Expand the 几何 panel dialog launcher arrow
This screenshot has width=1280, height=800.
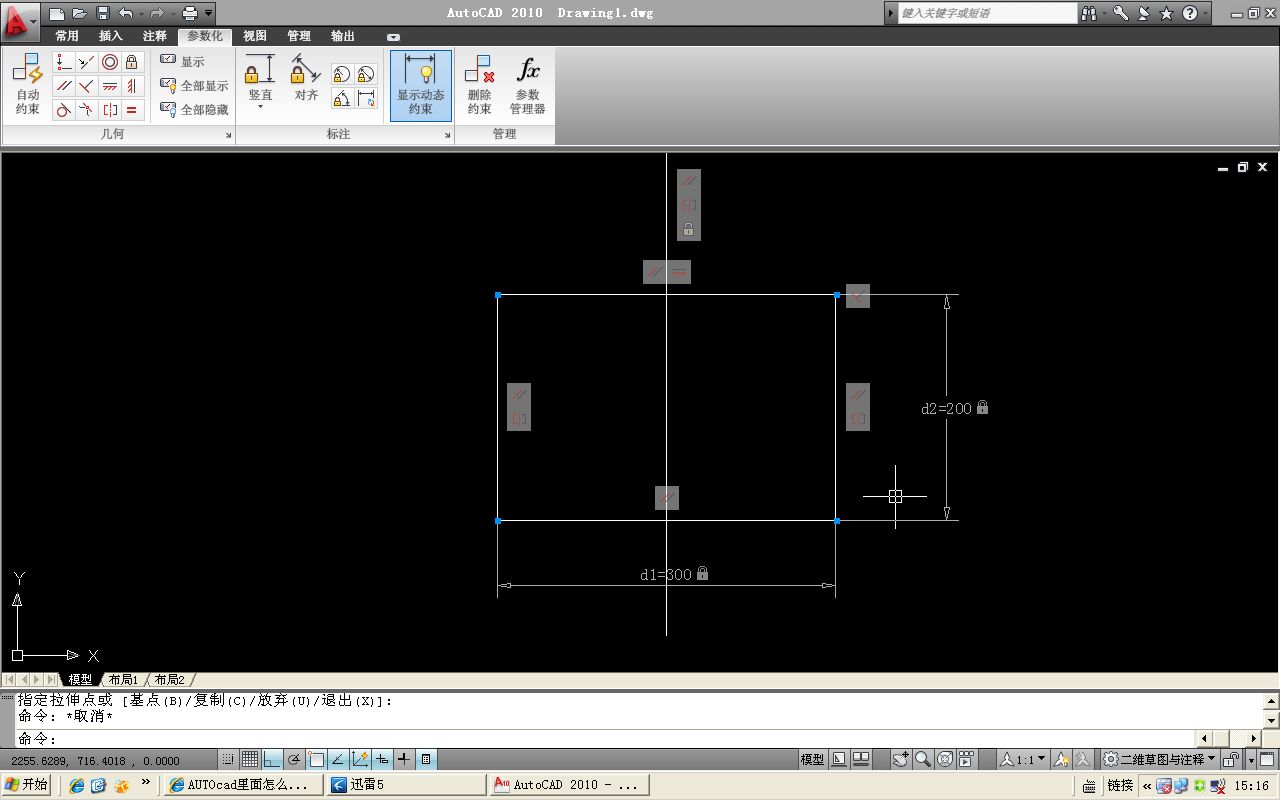[x=227, y=136]
